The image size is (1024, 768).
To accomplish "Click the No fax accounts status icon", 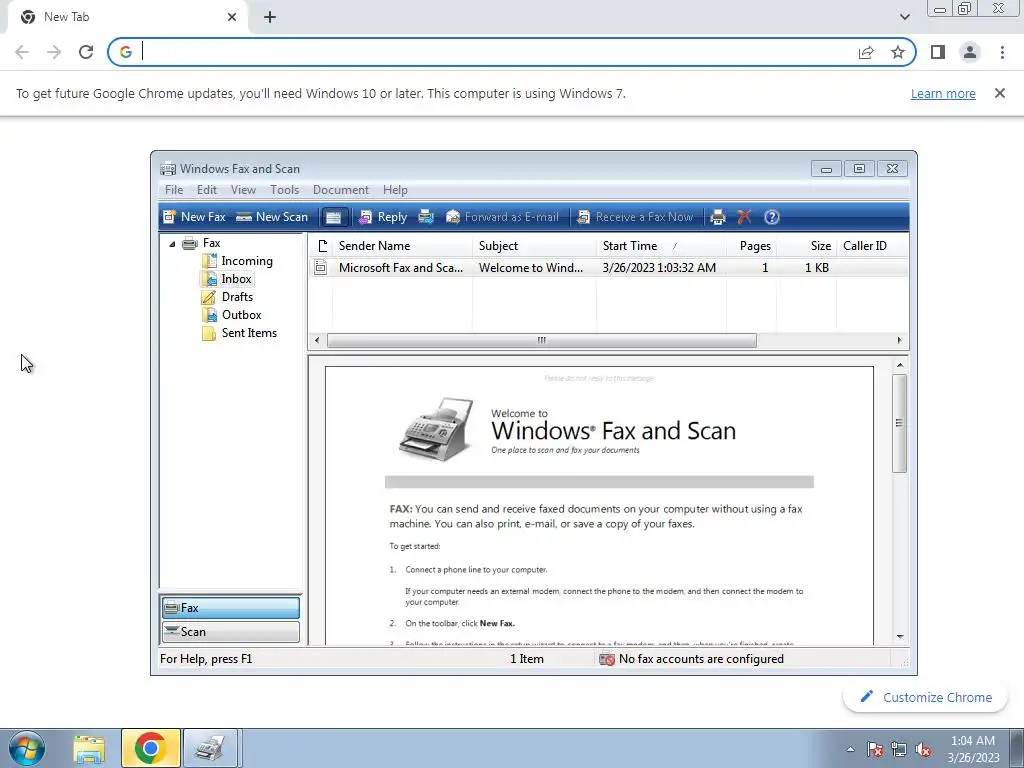I will pos(607,659).
